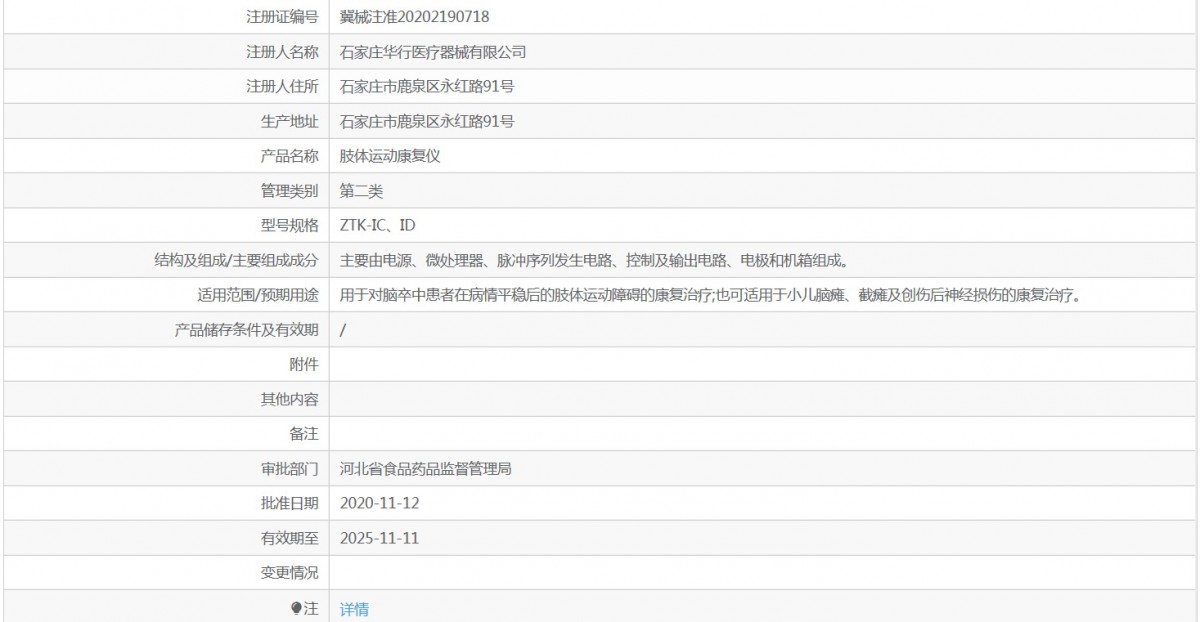Viewport: 1200px width, 622px height.
Task: Click the 产品名称 label
Action: click(289, 156)
